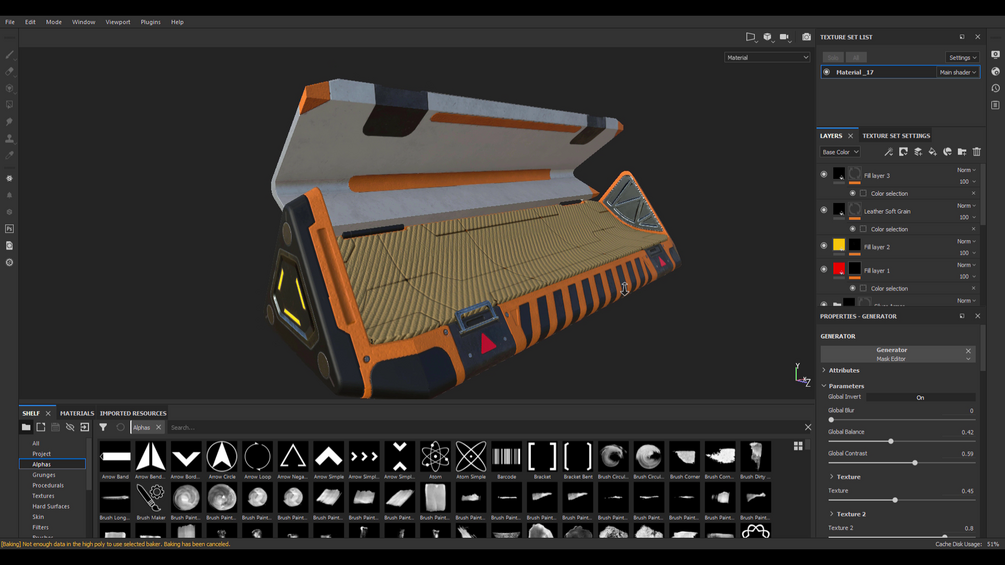
Task: Open the Texture Set Settings dropdown
Action: click(x=962, y=58)
